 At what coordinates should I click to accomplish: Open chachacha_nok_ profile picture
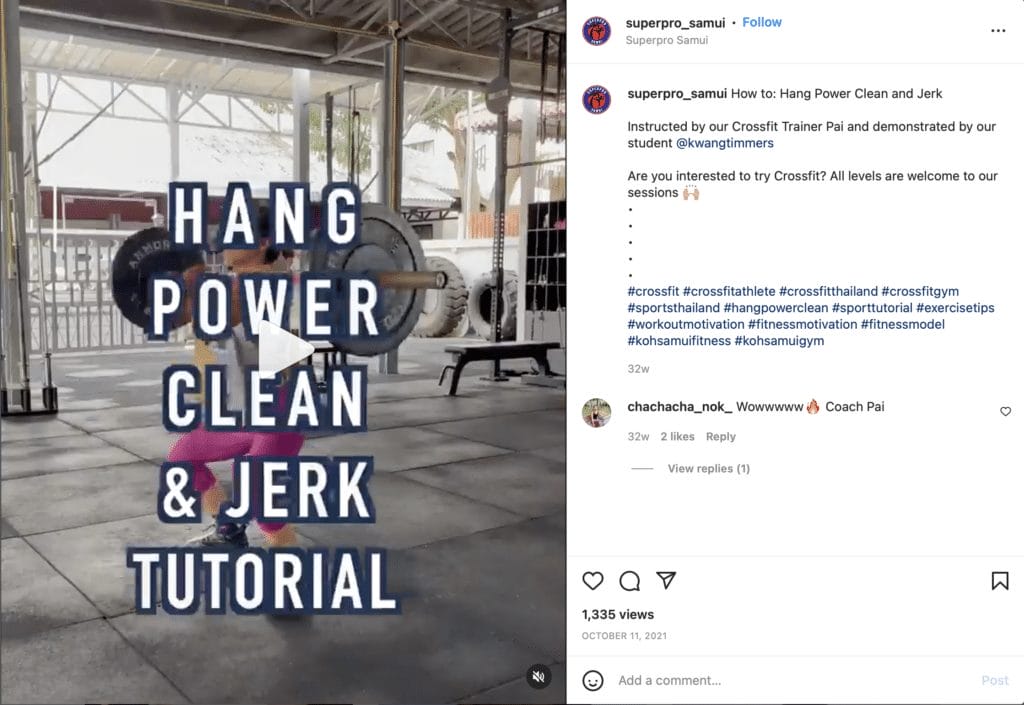pyautogui.click(x=596, y=413)
